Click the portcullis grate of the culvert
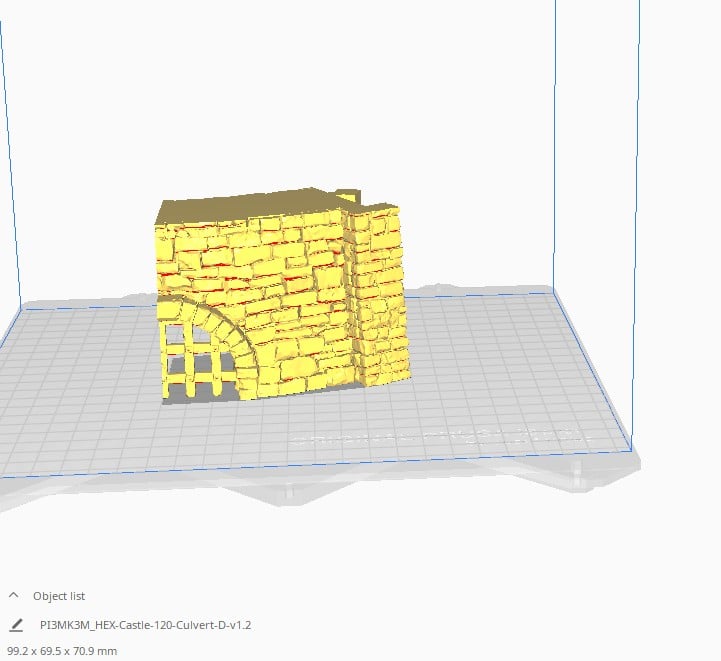The width and height of the screenshot is (721, 661). point(195,363)
